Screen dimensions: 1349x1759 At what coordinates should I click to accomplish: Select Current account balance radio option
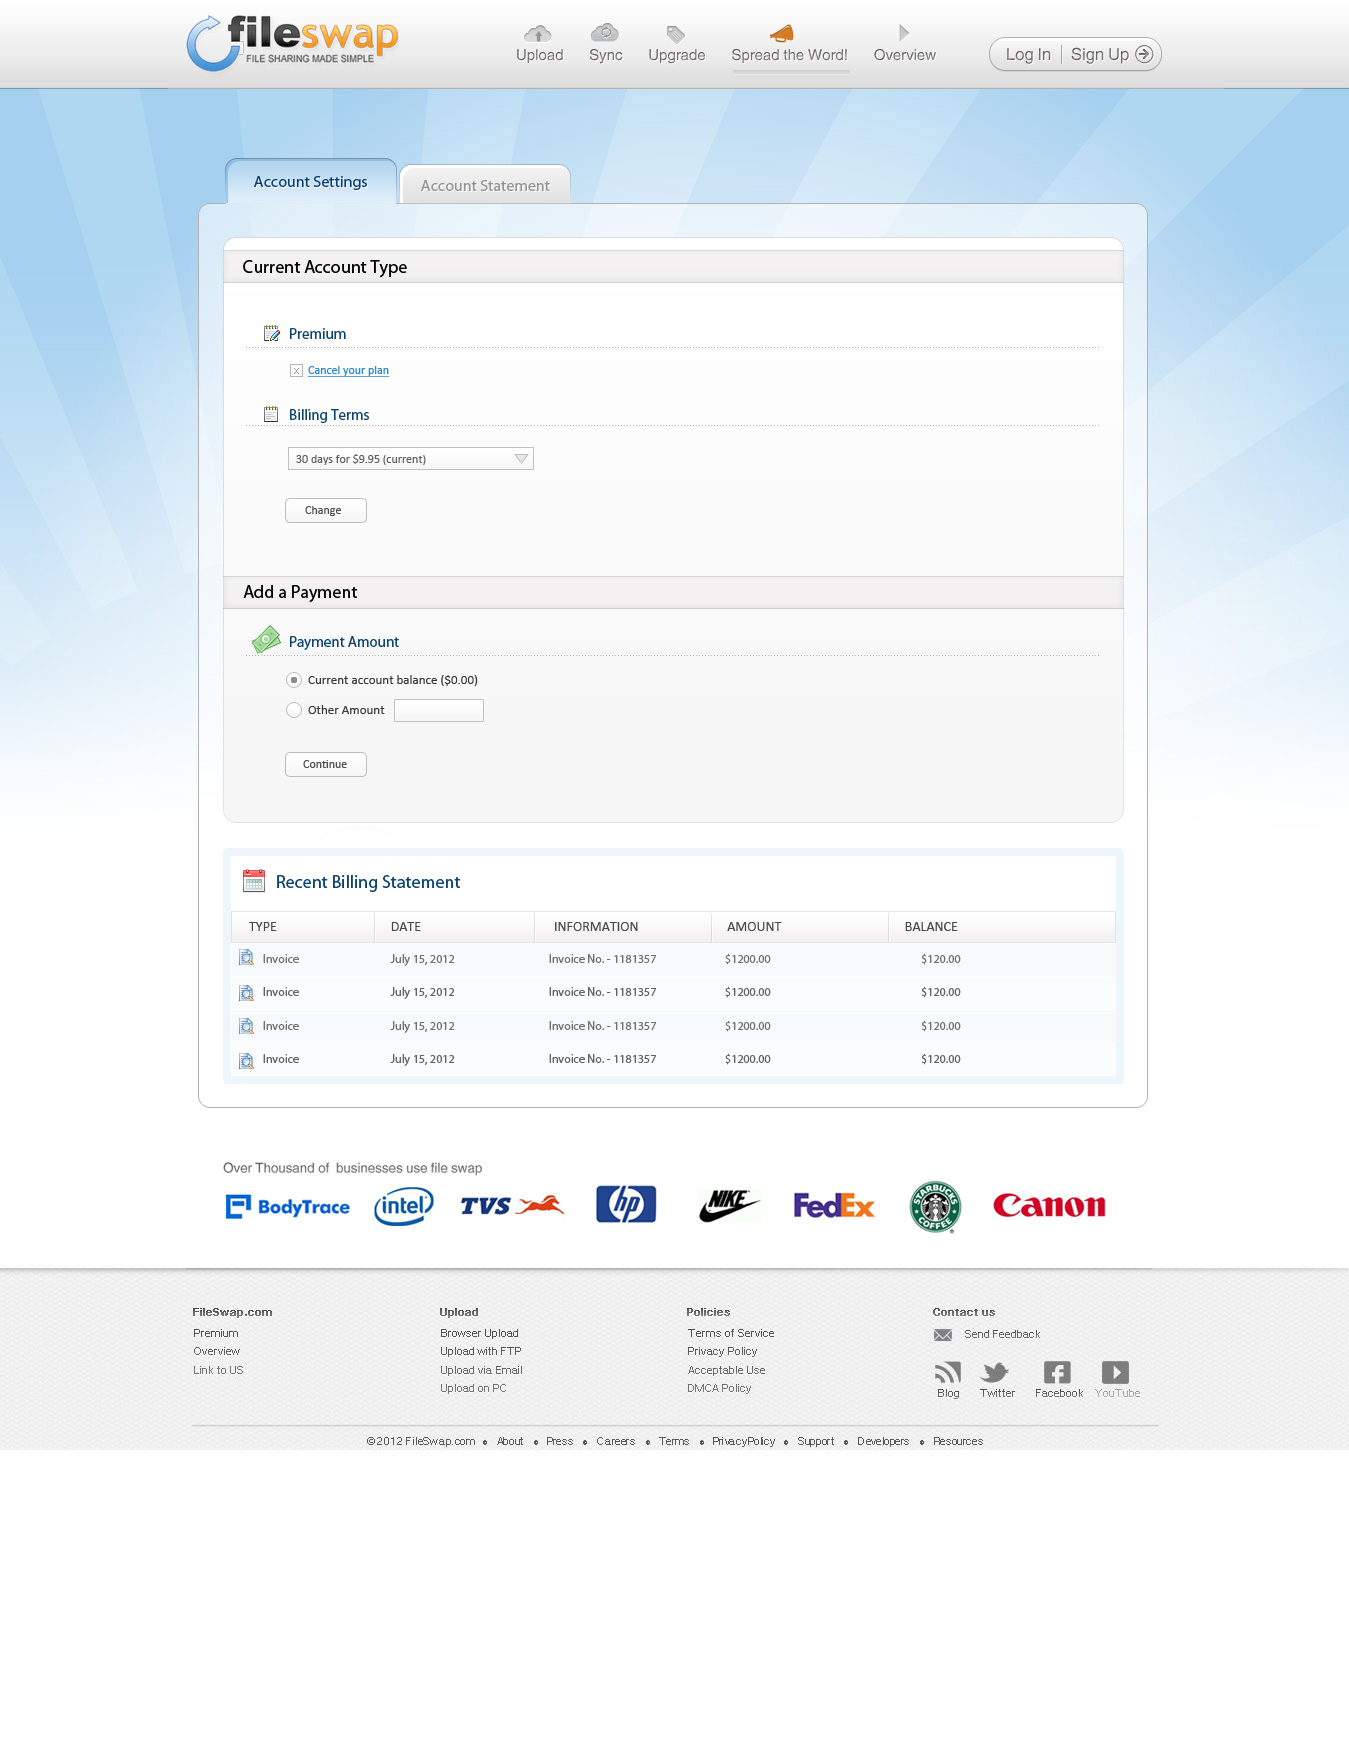pyautogui.click(x=294, y=680)
